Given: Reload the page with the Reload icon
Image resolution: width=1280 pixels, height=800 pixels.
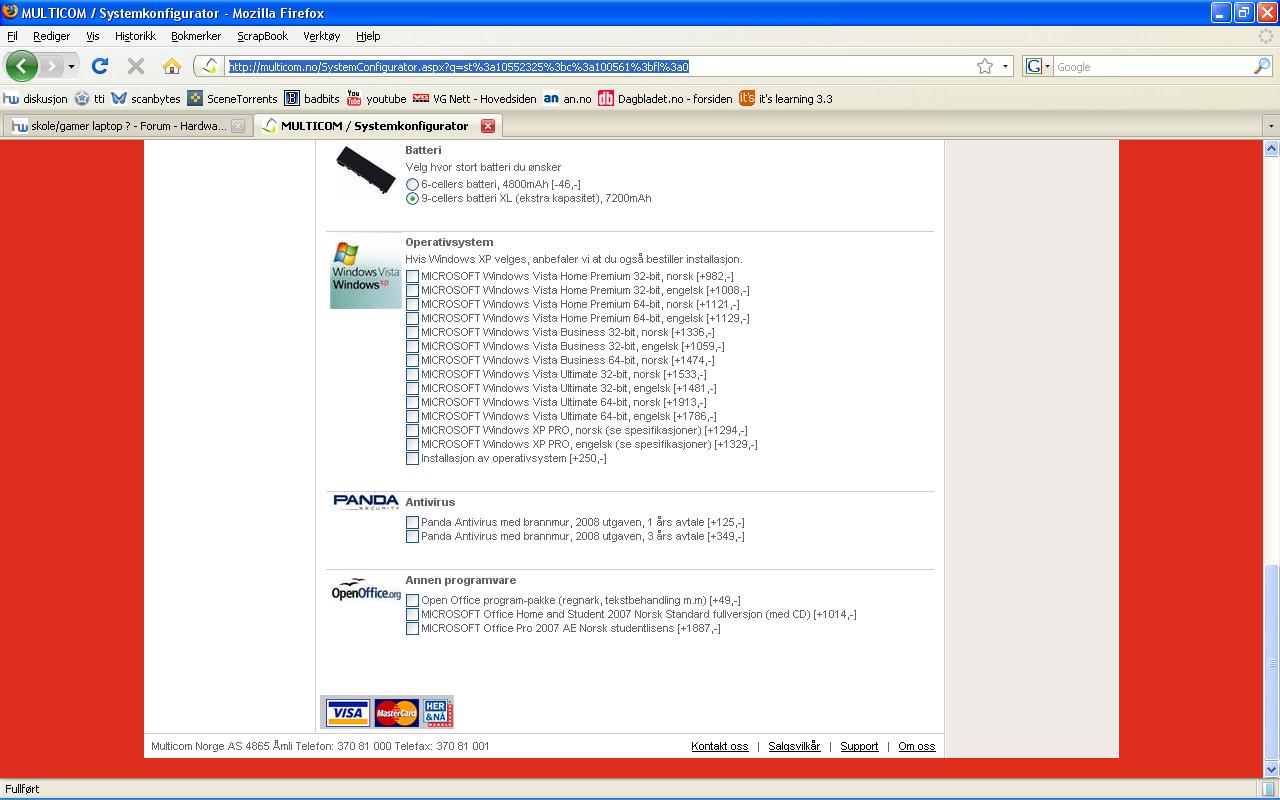Looking at the screenshot, I should pyautogui.click(x=100, y=66).
